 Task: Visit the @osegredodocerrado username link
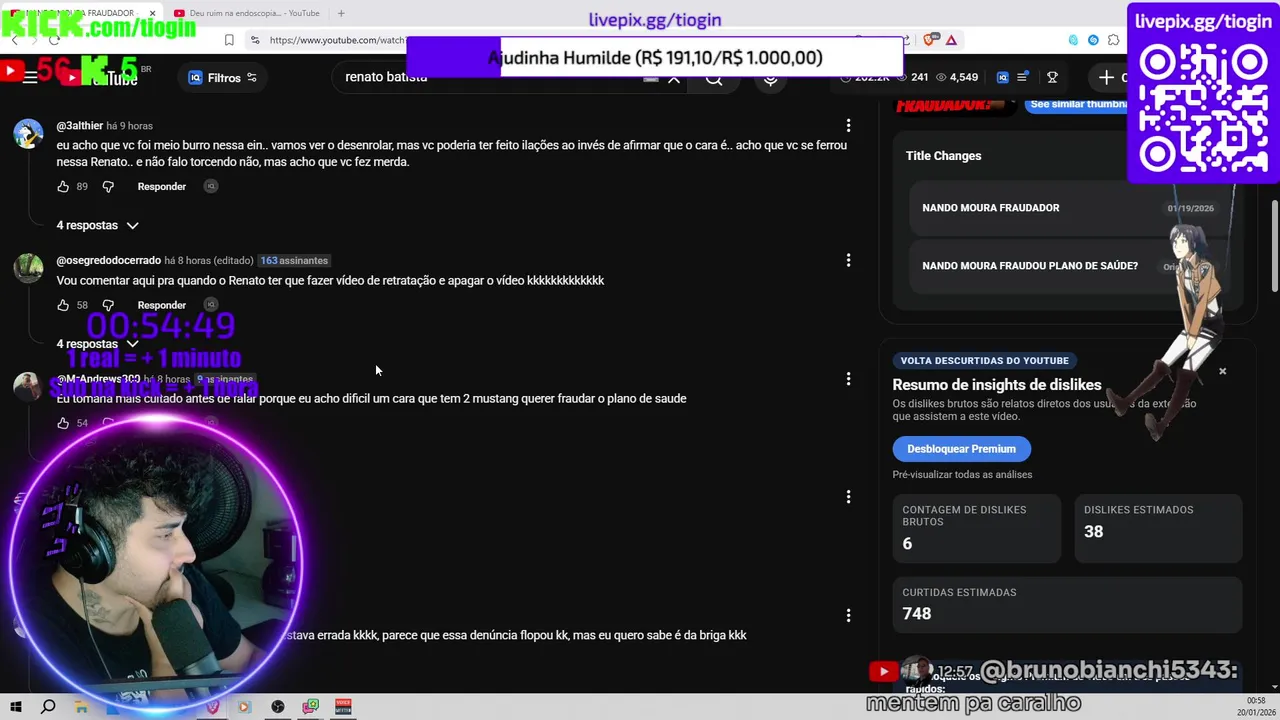pos(108,260)
